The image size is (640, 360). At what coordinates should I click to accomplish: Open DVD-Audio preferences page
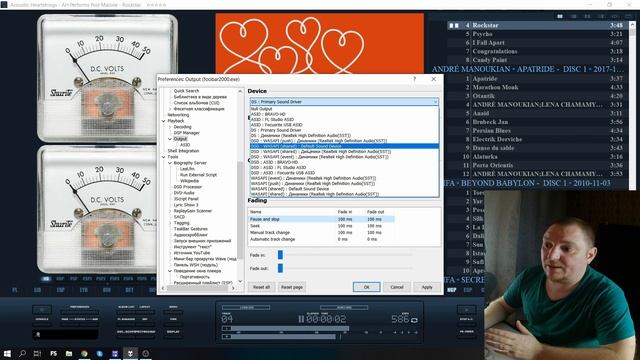[x=184, y=193]
